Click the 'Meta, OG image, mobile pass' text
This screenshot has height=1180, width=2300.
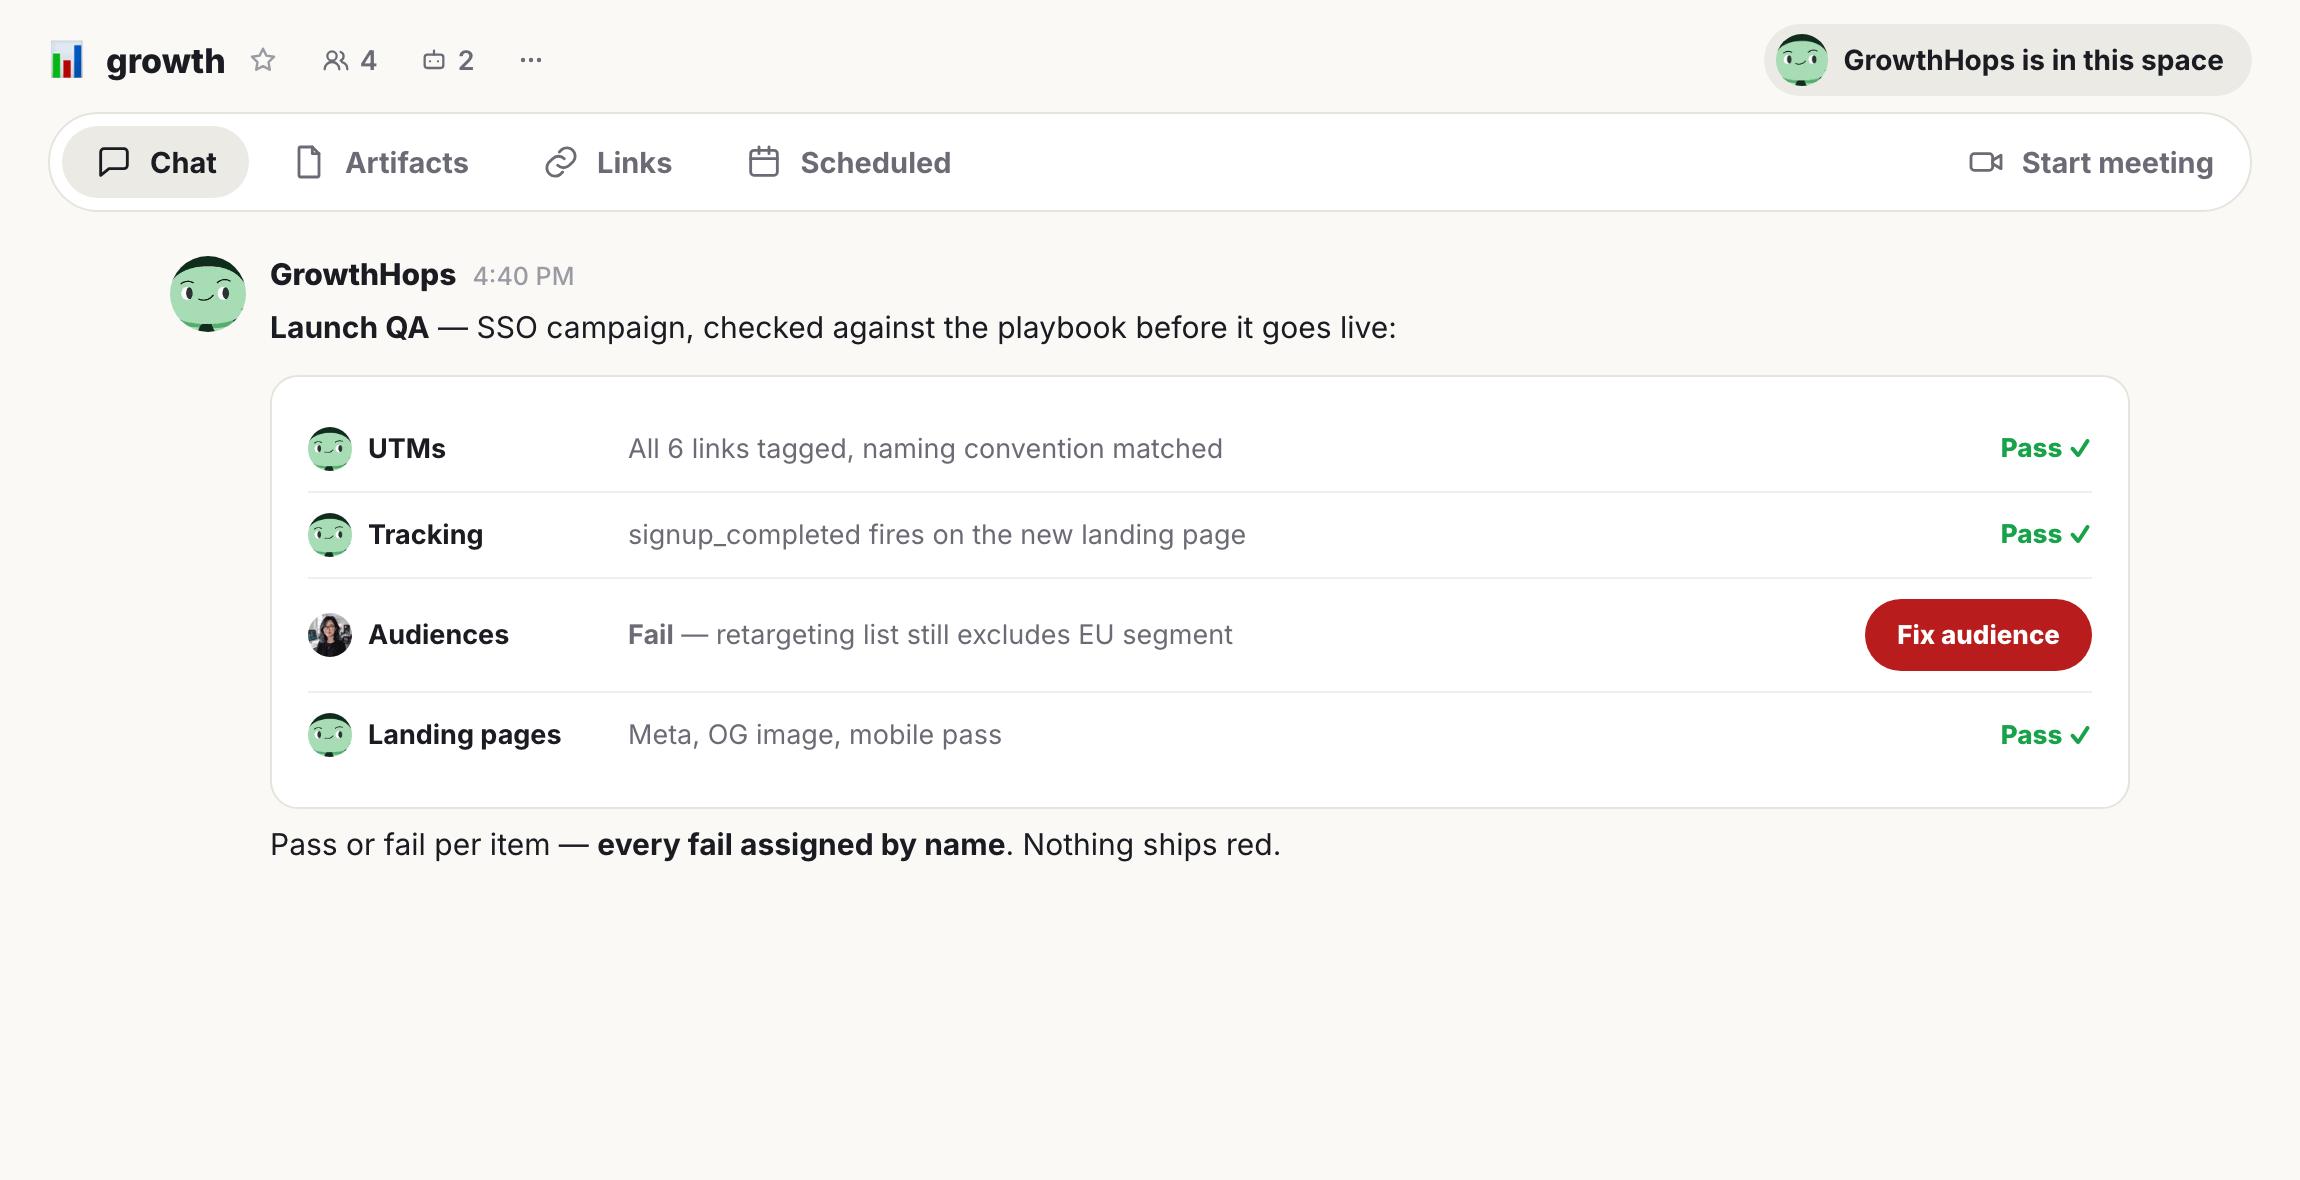(815, 734)
